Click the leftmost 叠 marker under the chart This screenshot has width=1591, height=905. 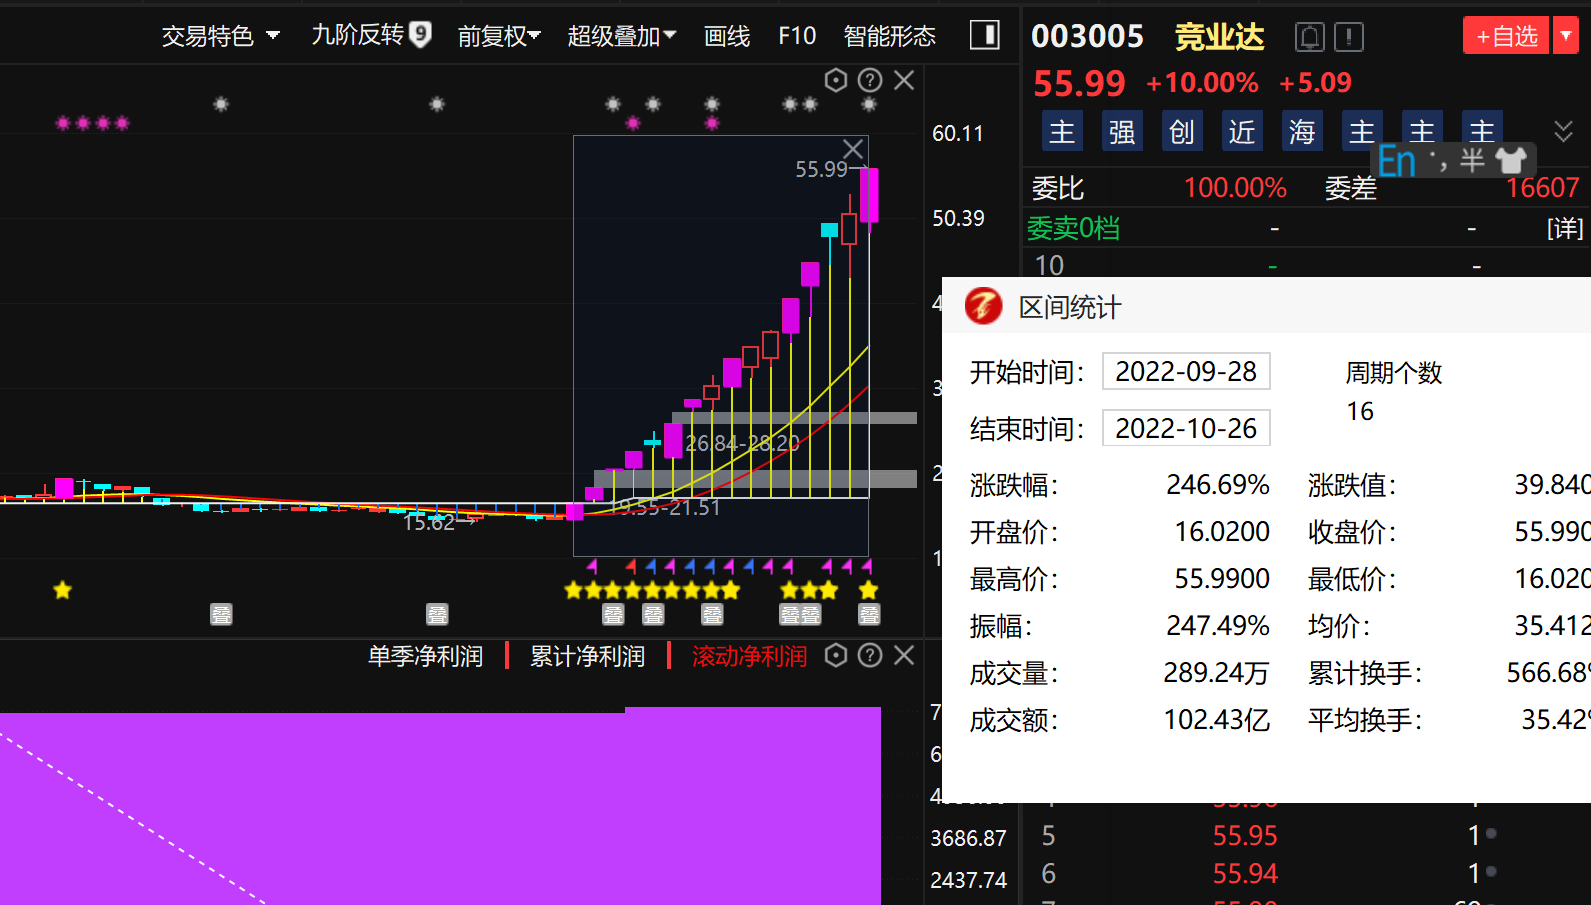(x=221, y=614)
